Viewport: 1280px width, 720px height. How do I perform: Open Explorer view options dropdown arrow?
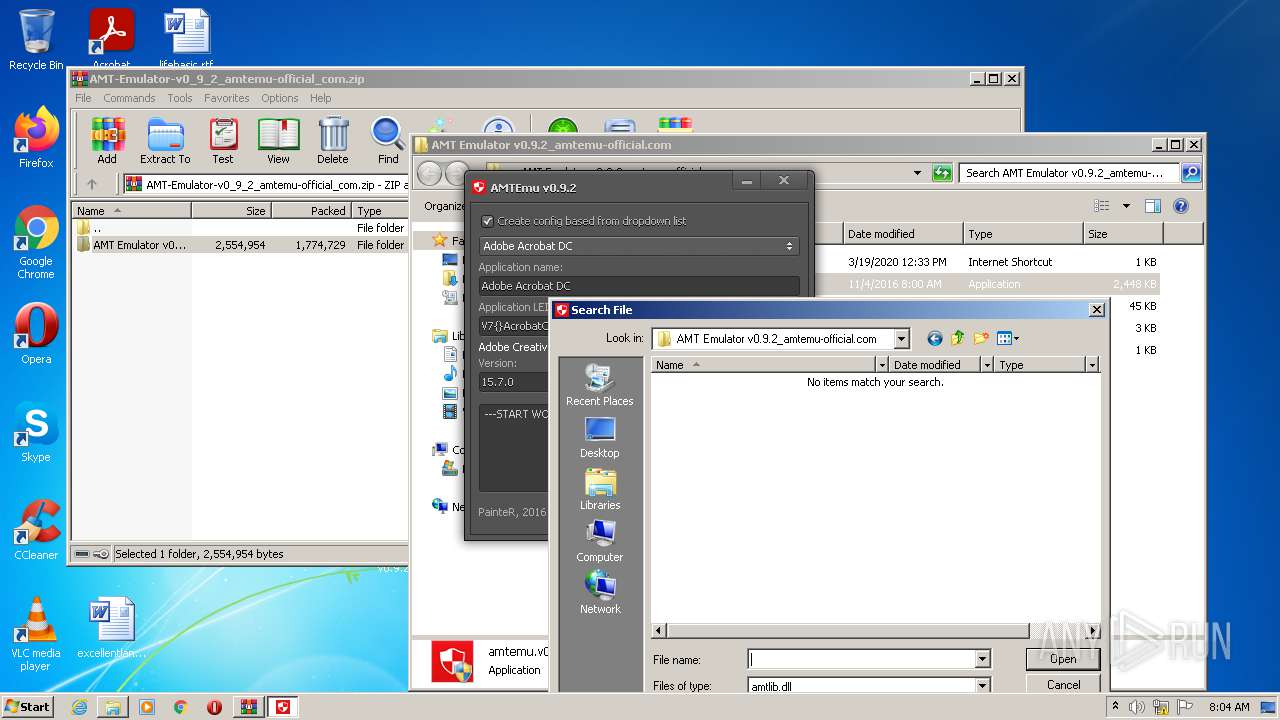tap(1126, 206)
